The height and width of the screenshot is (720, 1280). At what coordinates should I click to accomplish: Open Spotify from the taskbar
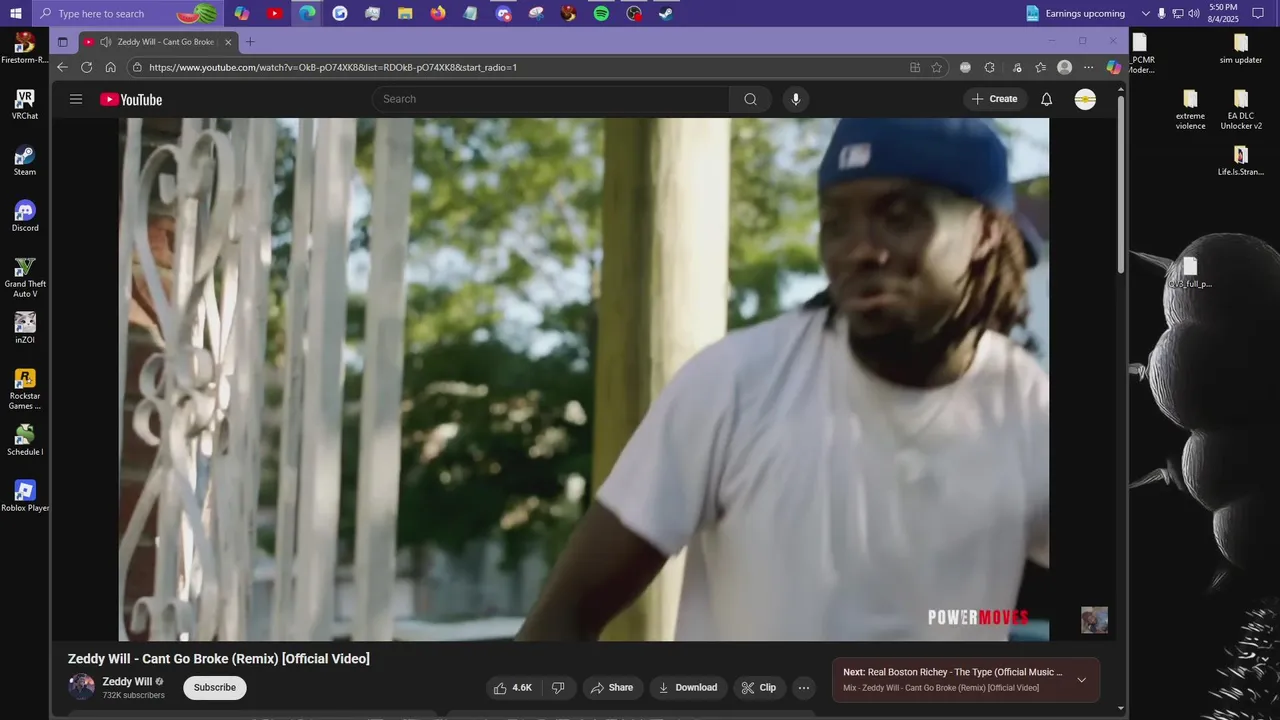pyautogui.click(x=601, y=13)
